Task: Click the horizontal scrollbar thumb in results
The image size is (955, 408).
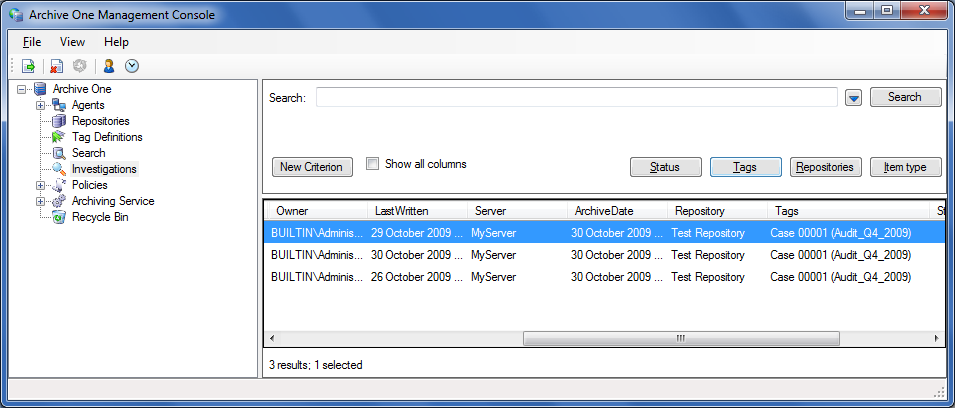Action: tap(681, 339)
